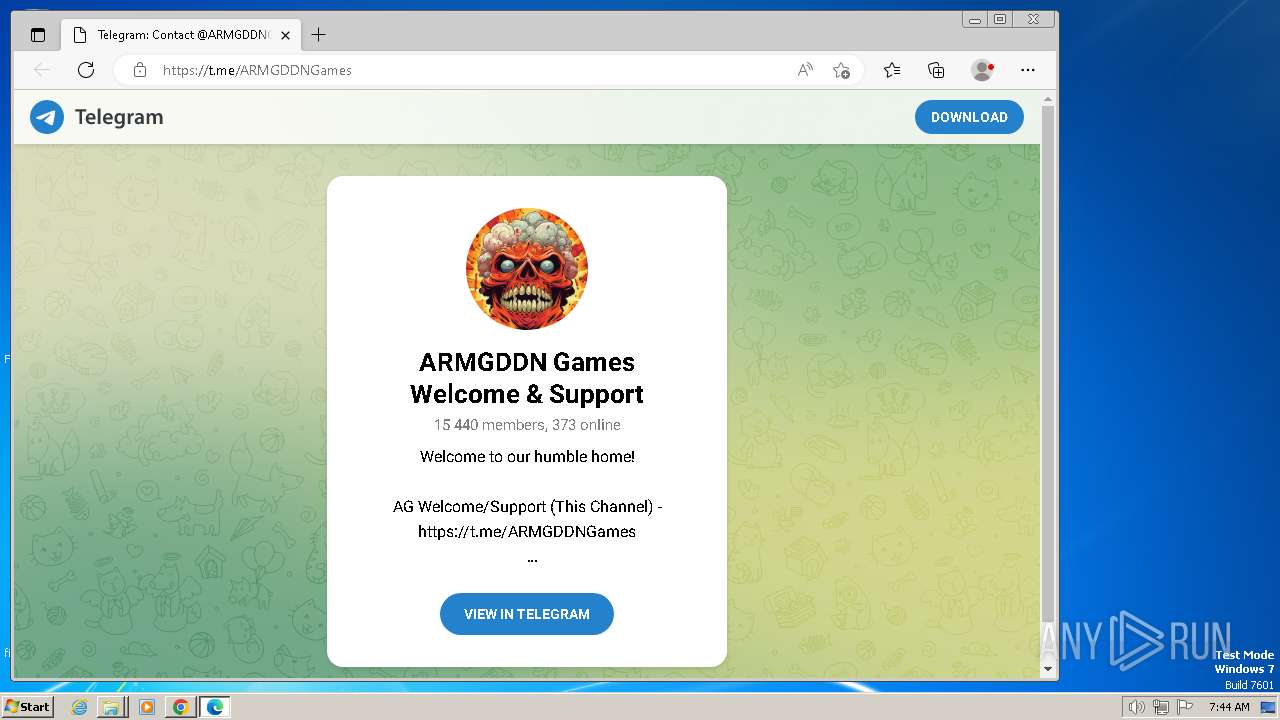The width and height of the screenshot is (1280, 720).
Task: Open the volume control tray icon
Action: tap(1136, 707)
